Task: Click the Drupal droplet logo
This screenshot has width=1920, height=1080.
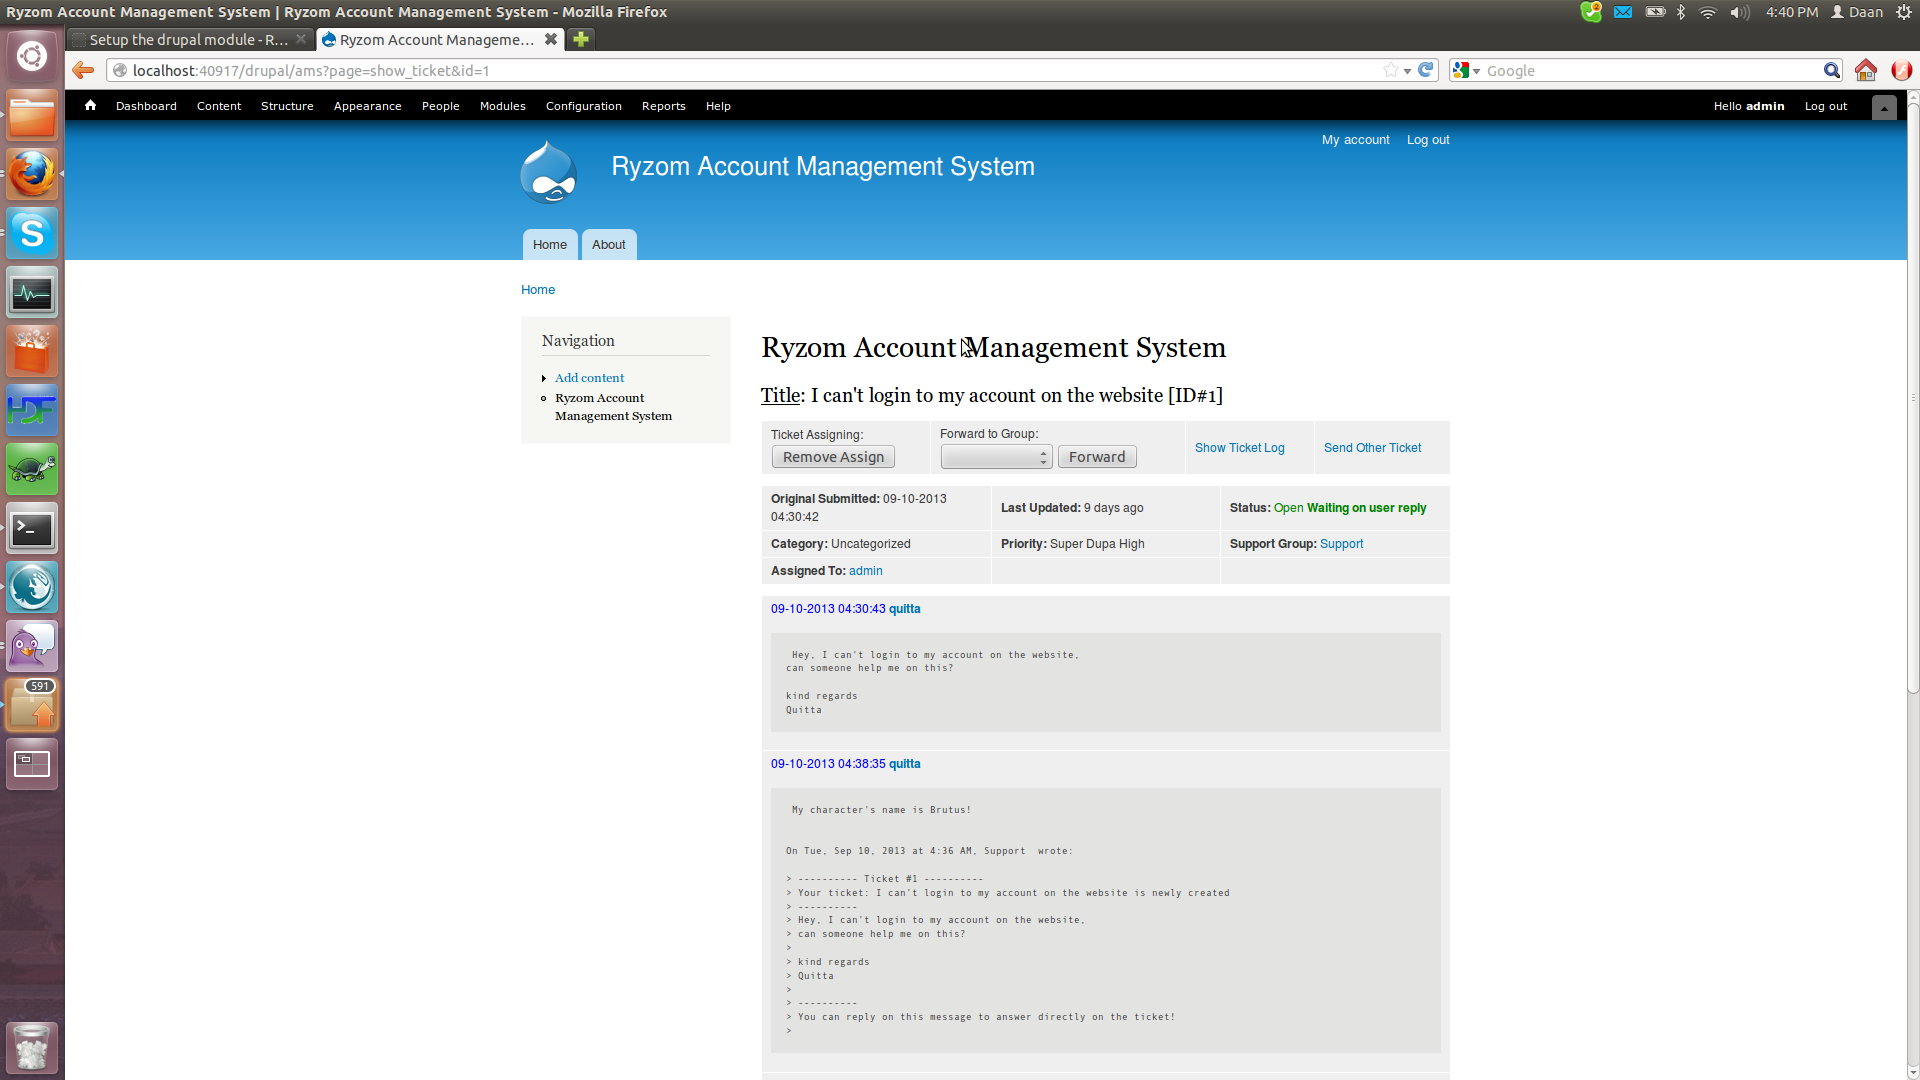Action: click(548, 172)
